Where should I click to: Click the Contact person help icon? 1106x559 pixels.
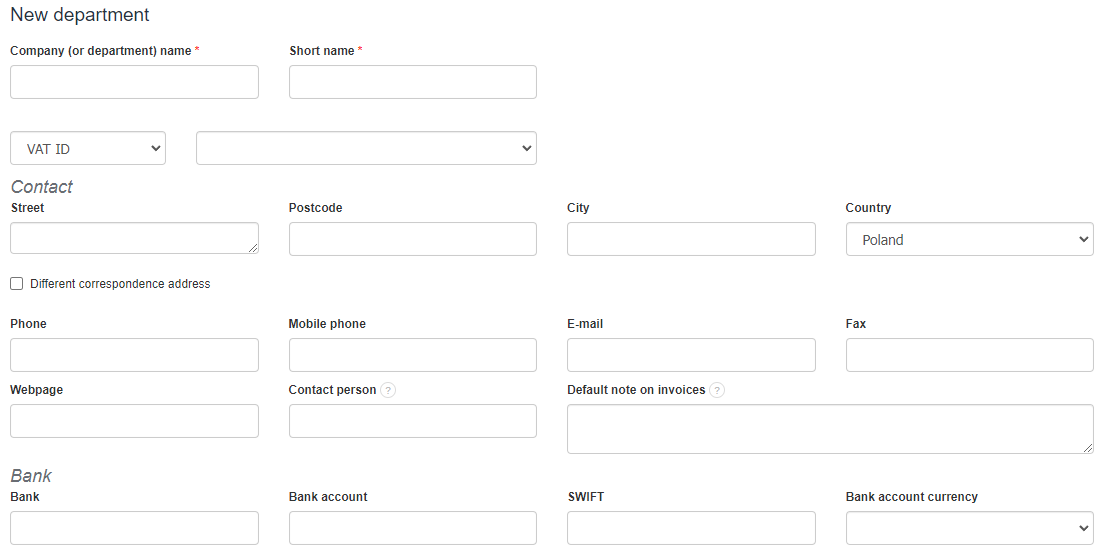click(388, 390)
